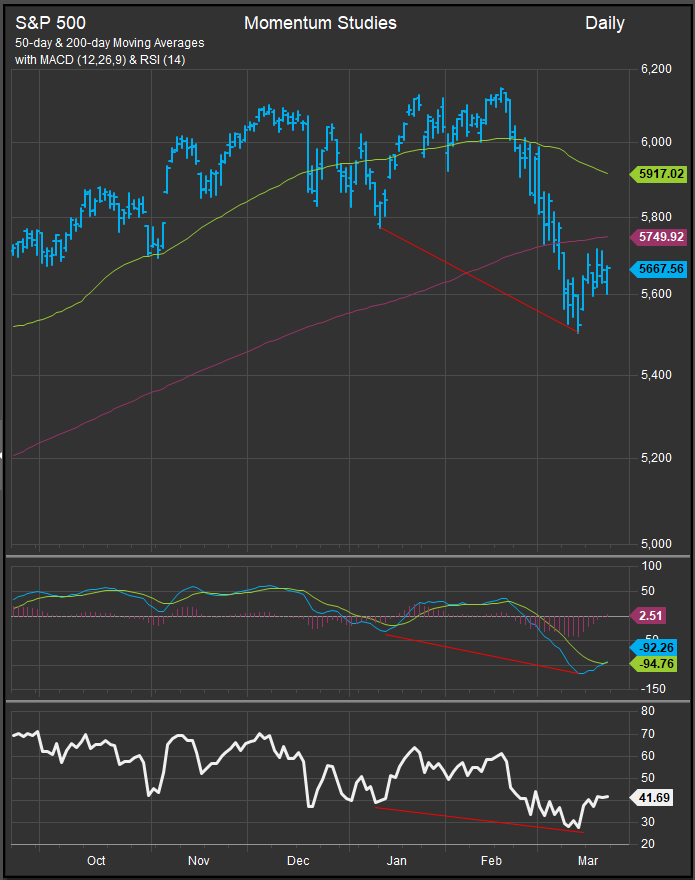Click the Oct date axis label
The height and width of the screenshot is (880, 695).
(x=96, y=861)
